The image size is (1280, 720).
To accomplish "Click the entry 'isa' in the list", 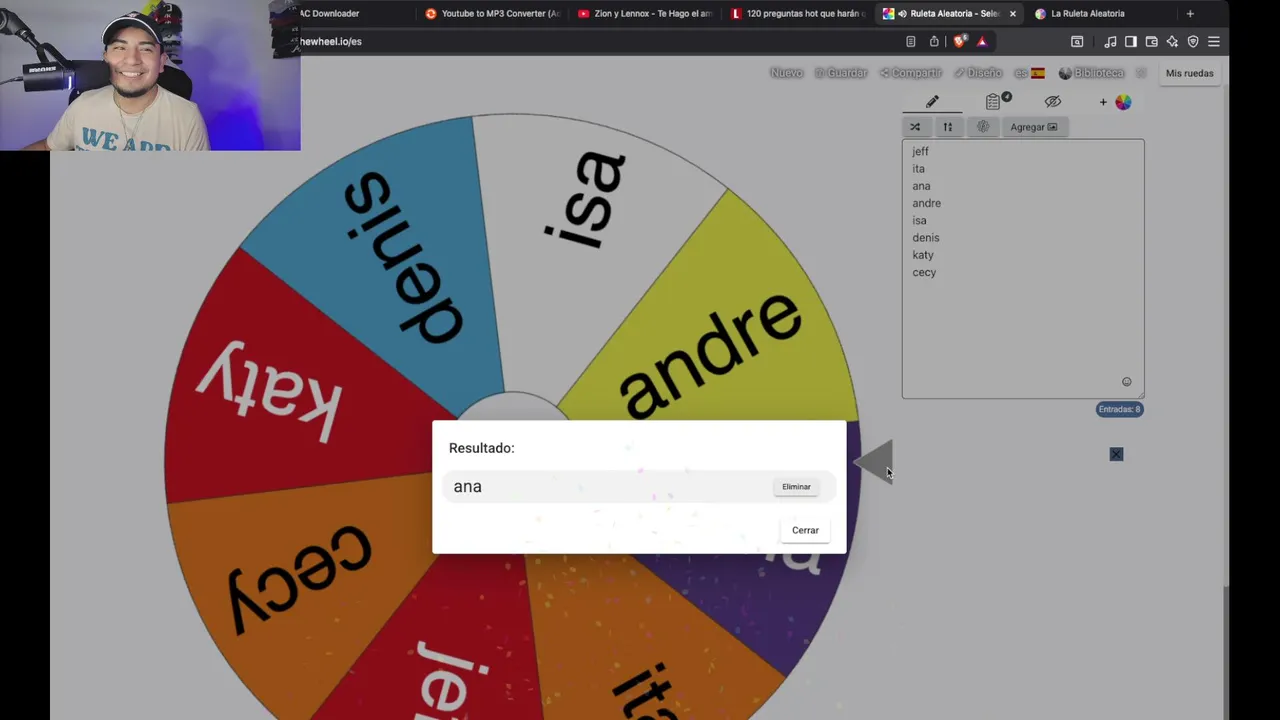I will click(x=919, y=221).
